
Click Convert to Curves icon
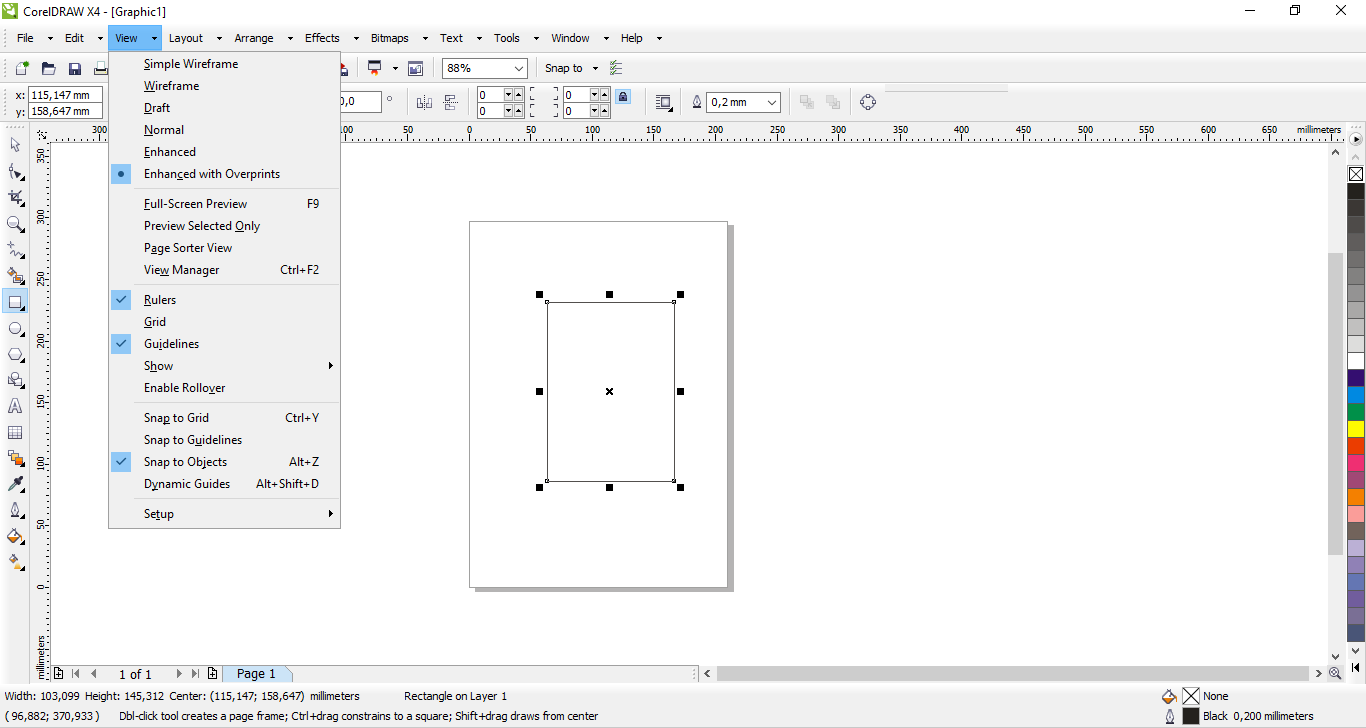(x=867, y=102)
